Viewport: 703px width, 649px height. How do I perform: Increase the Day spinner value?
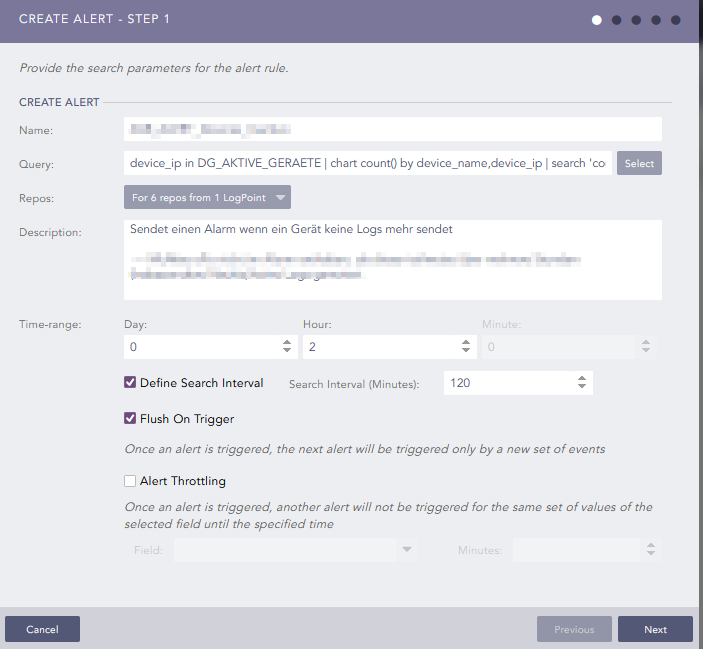(288, 342)
